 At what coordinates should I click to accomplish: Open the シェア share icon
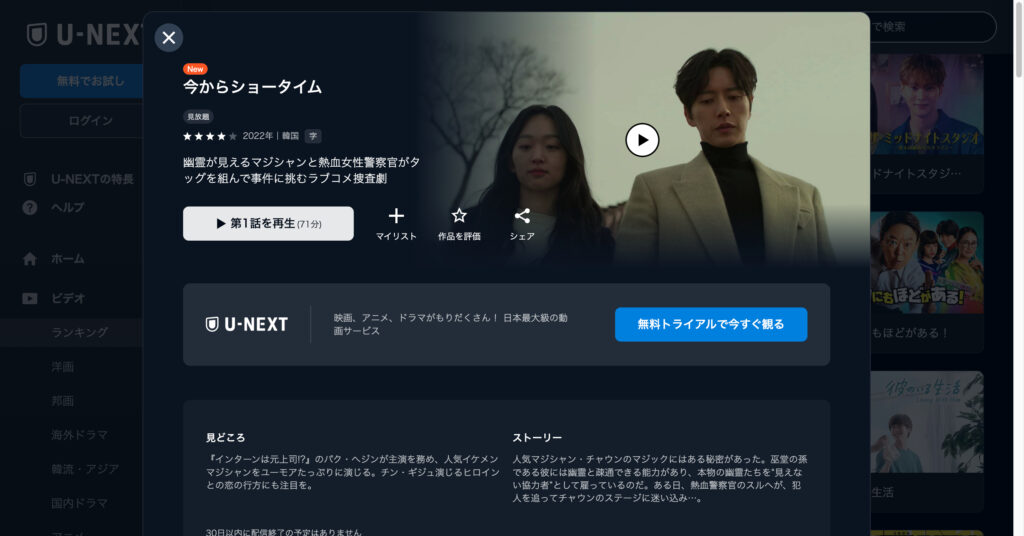click(522, 224)
